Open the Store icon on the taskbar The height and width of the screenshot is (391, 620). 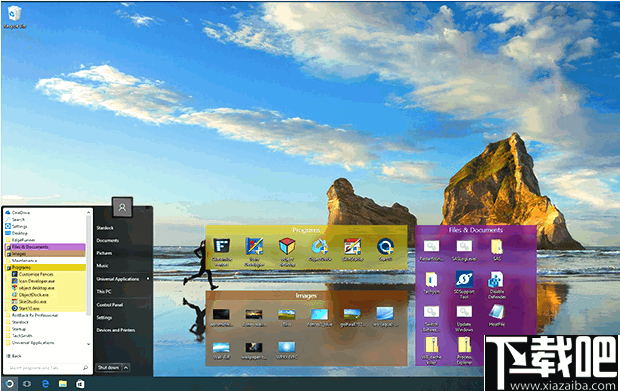pos(80,383)
